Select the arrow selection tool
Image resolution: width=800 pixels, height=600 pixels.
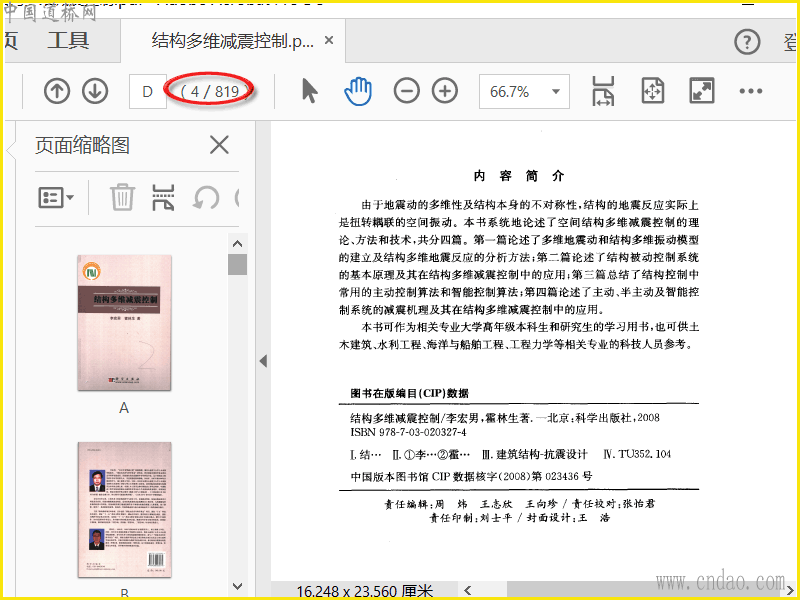309,91
